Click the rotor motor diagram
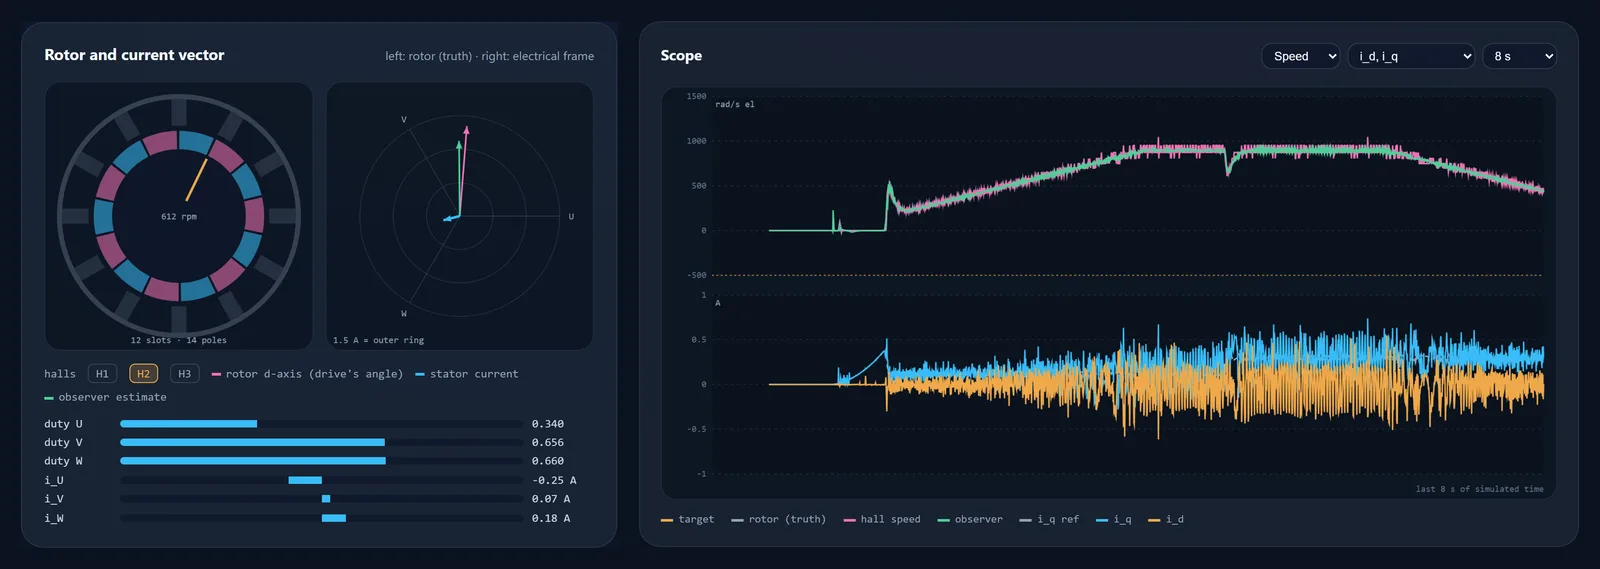Image resolution: width=1600 pixels, height=569 pixels. coord(179,216)
